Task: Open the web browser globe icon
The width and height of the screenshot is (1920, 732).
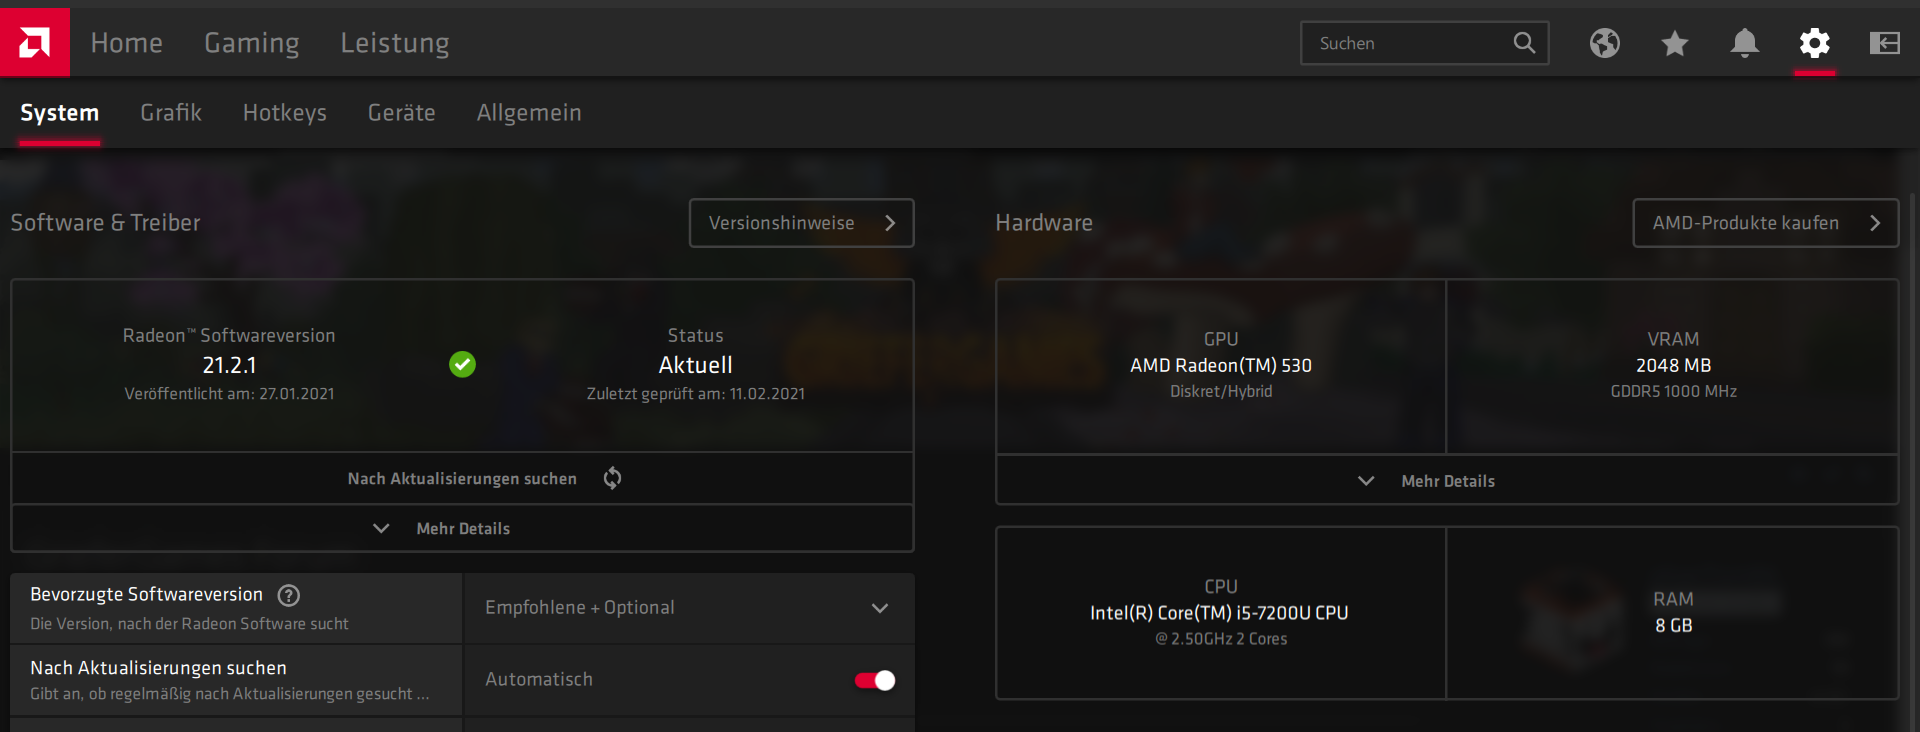Action: 1605,43
